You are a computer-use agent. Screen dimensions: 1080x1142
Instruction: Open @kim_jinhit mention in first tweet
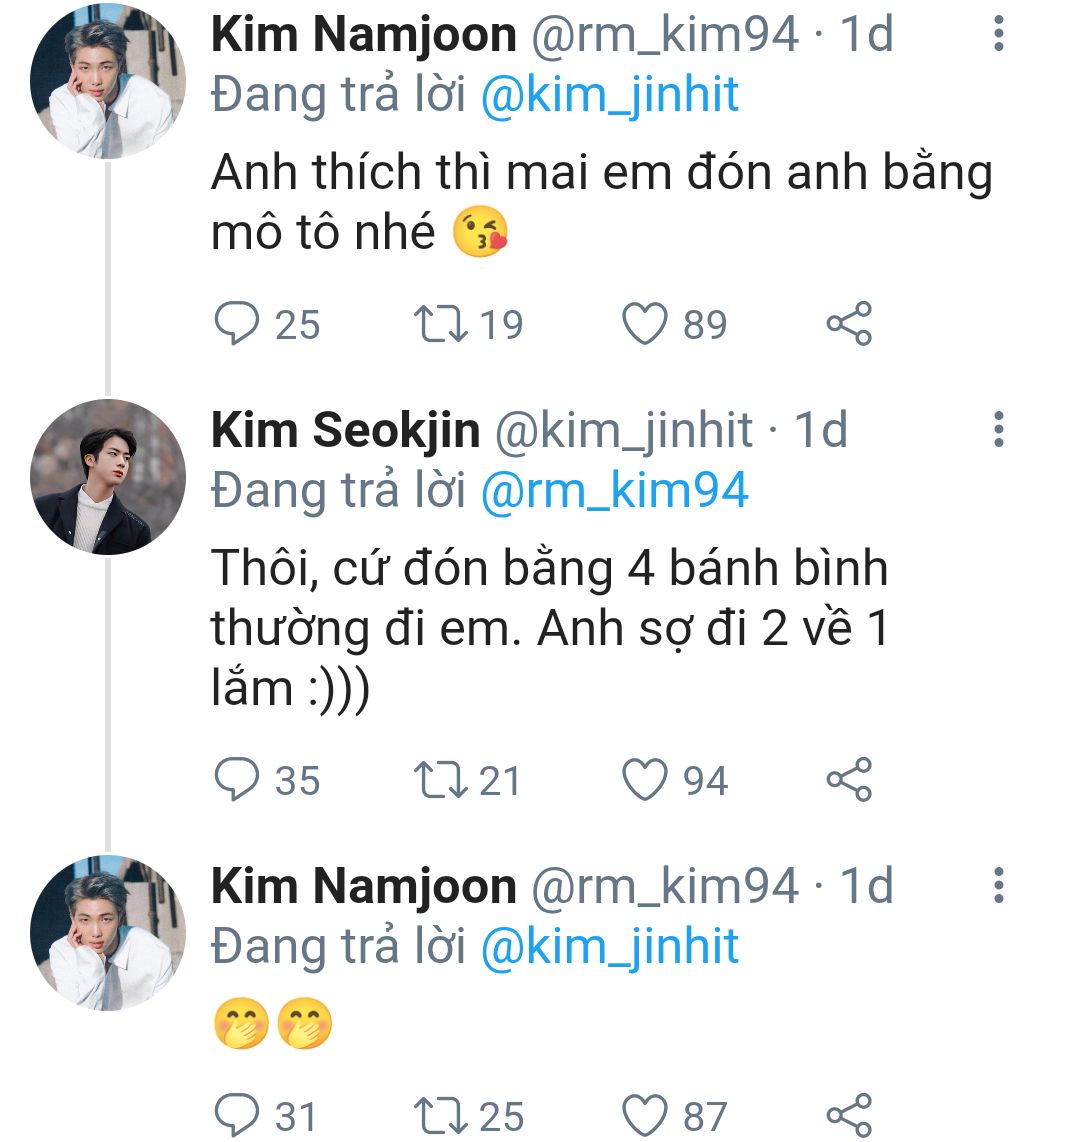tap(610, 95)
